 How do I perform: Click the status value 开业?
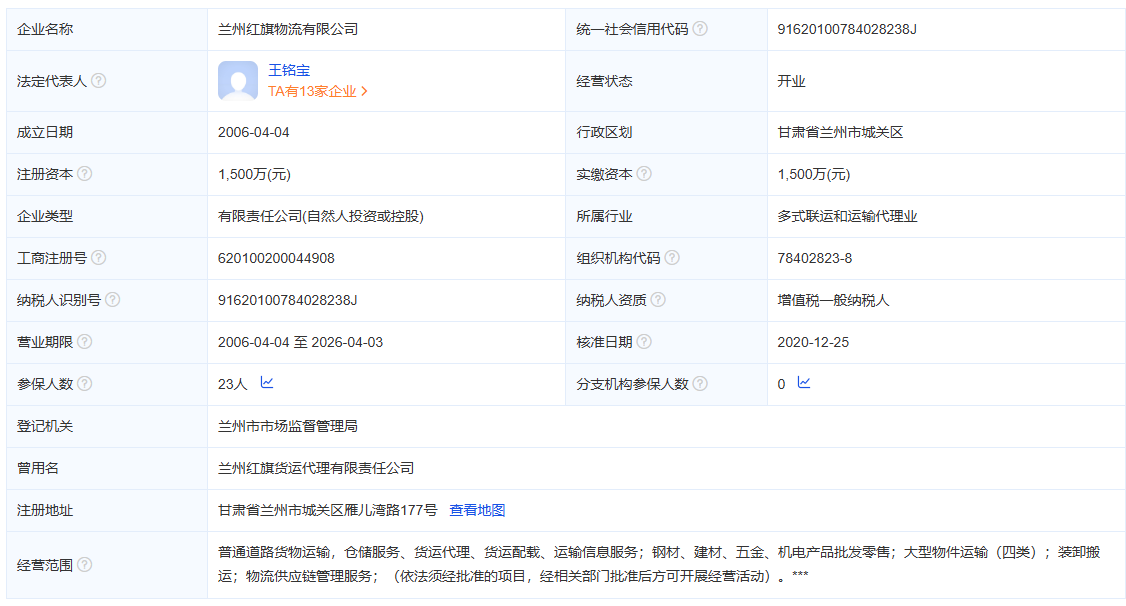(791, 81)
